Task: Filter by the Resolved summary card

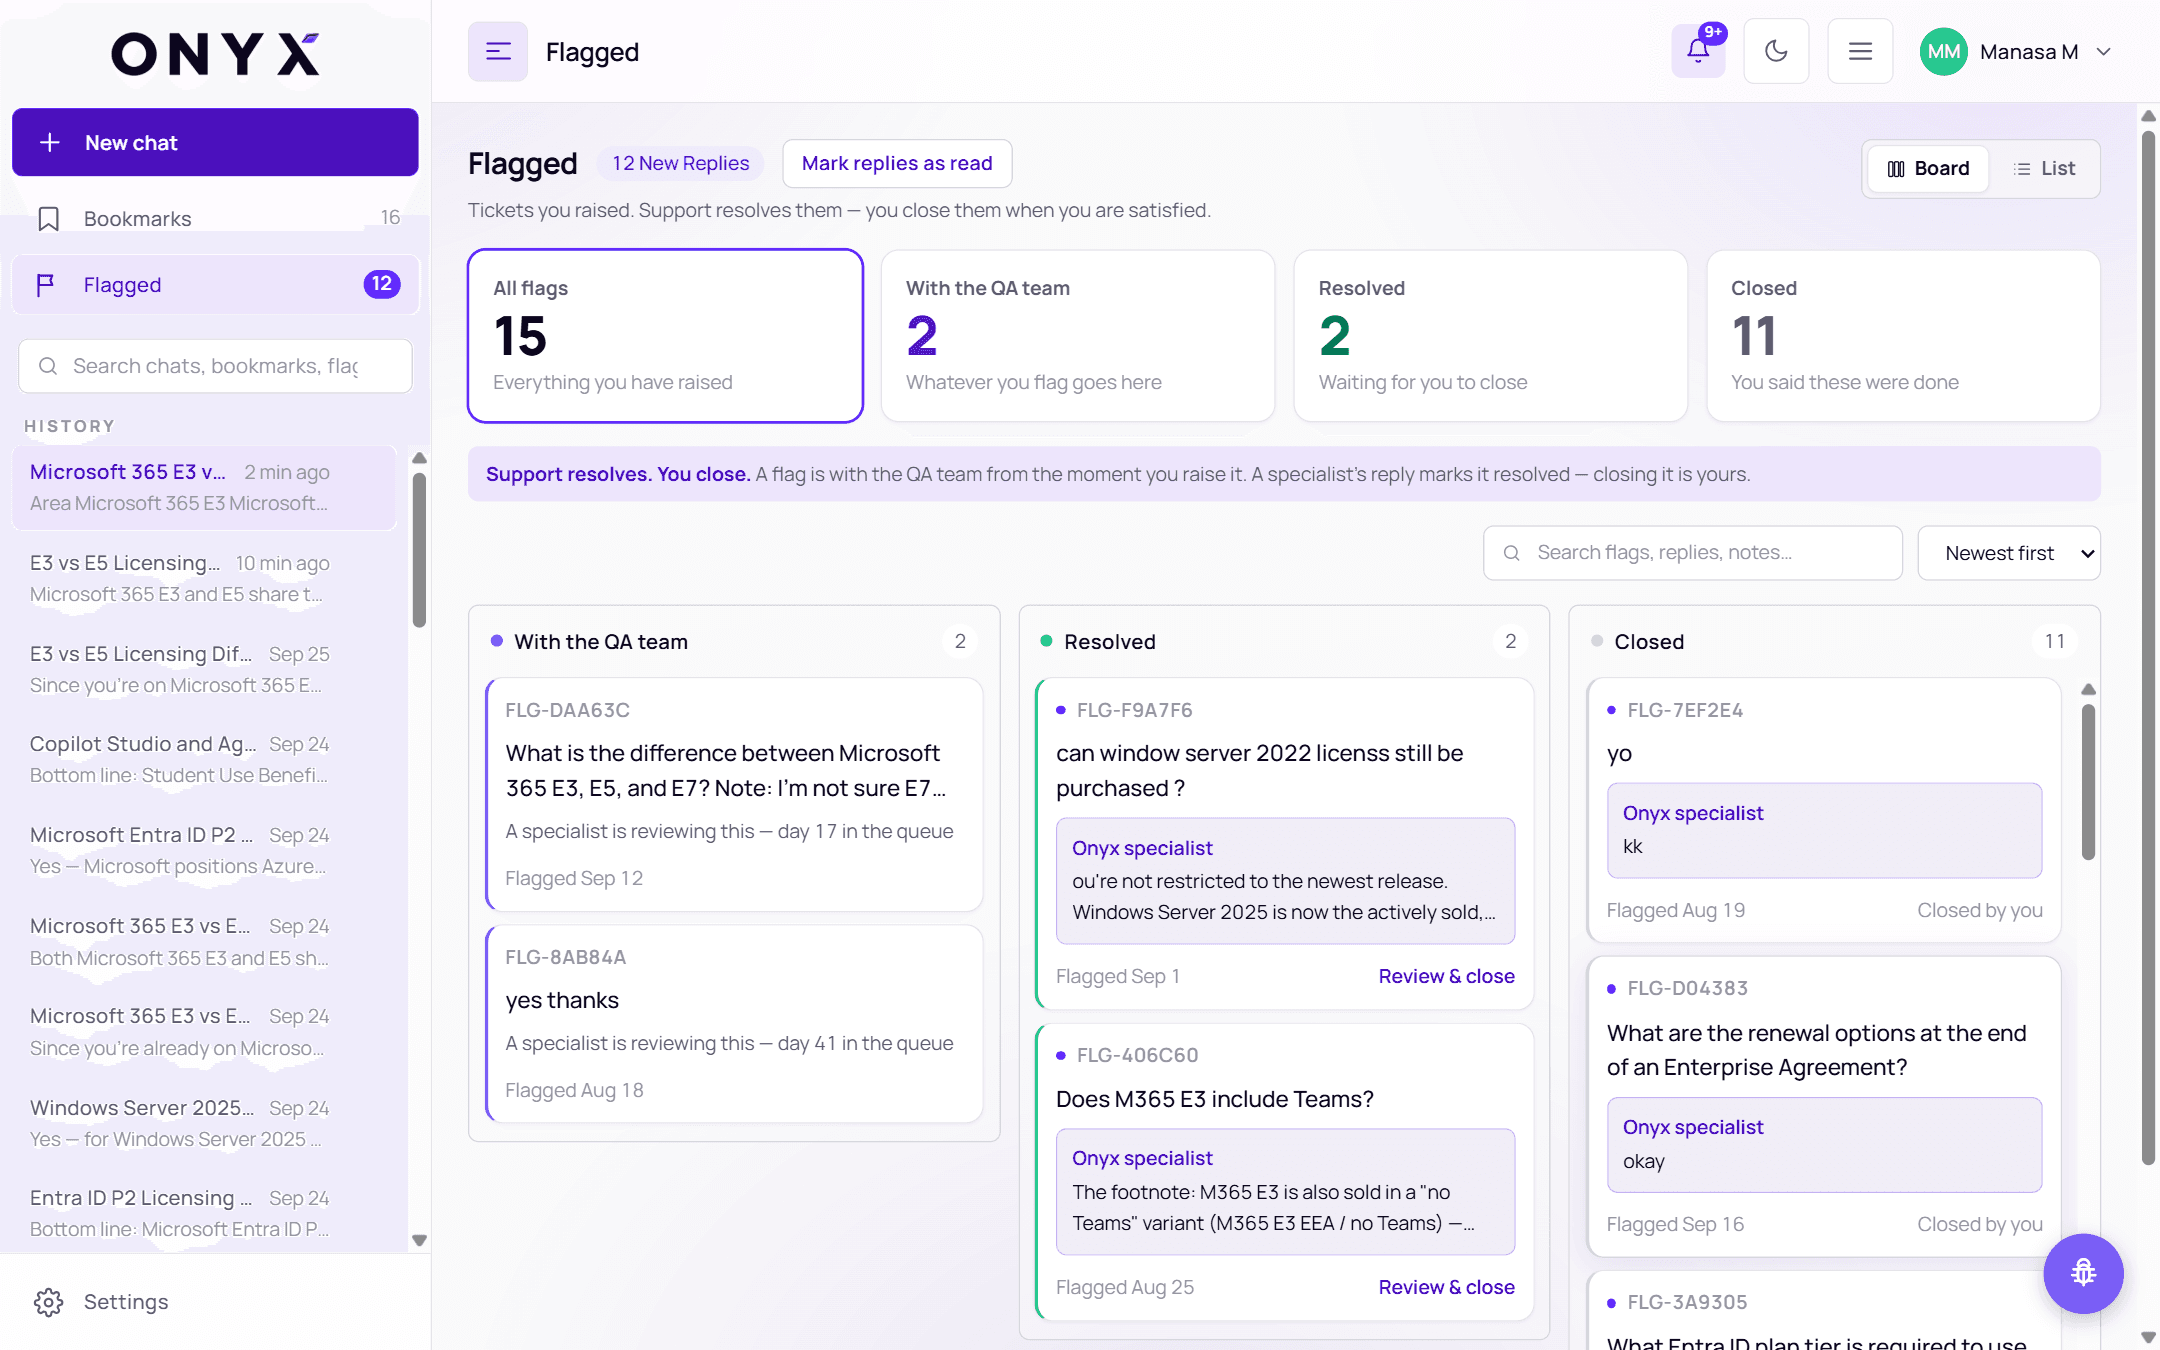Action: coord(1491,336)
